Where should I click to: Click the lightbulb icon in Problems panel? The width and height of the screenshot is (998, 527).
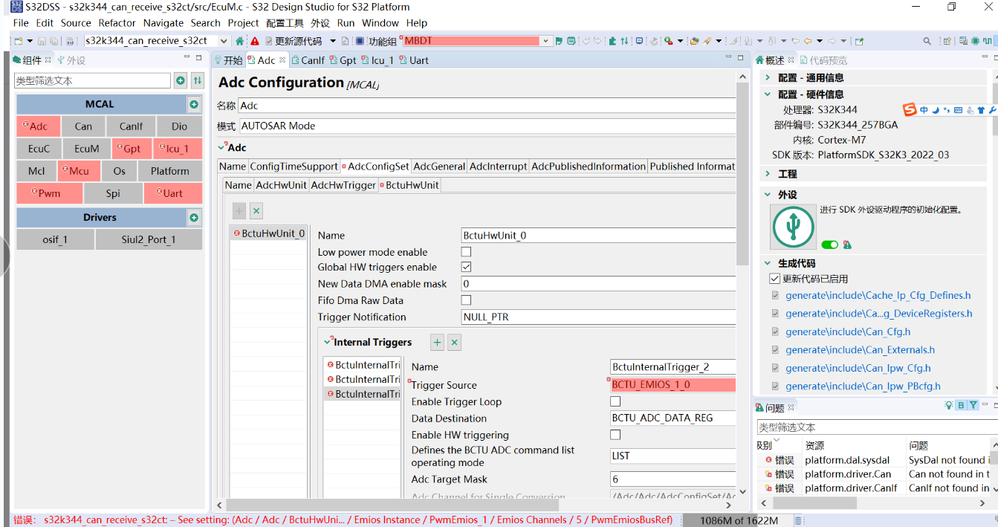pyautogui.click(x=949, y=405)
